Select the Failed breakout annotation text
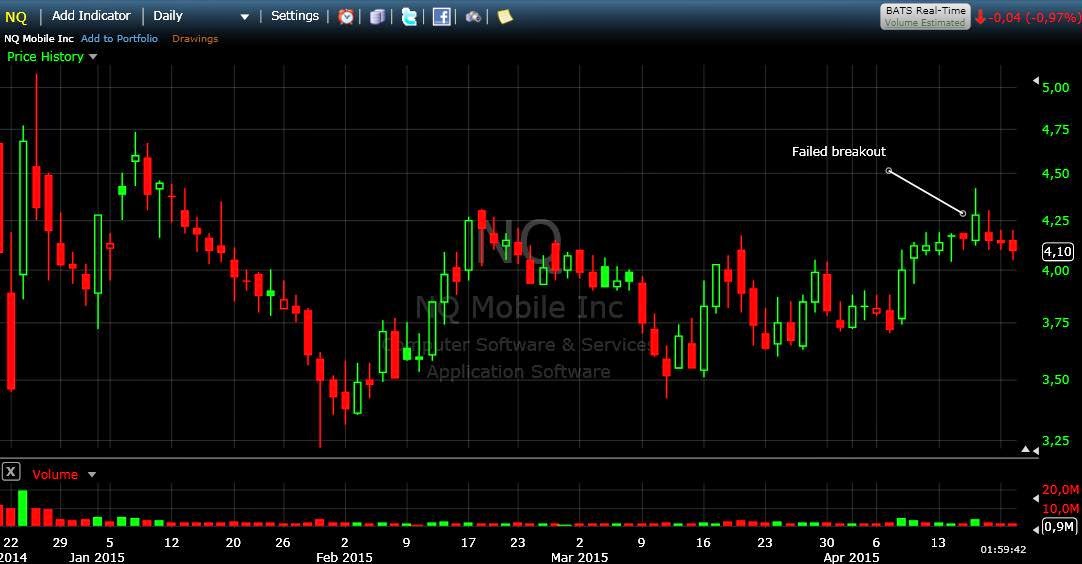 coord(838,152)
